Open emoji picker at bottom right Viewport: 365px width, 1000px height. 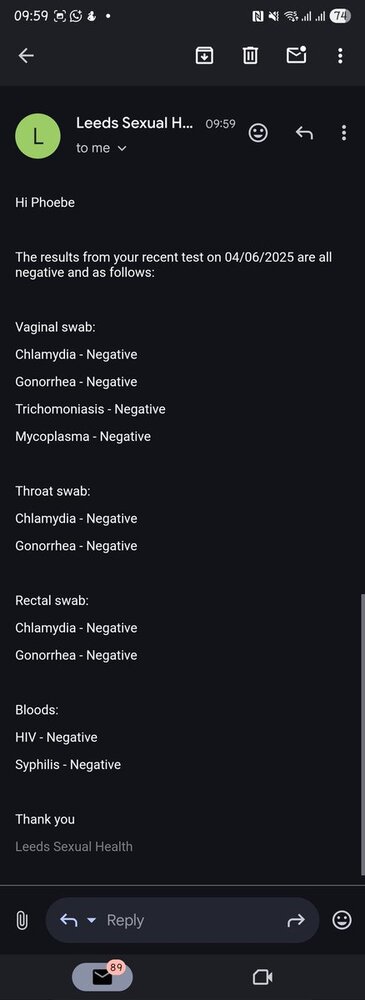(342, 920)
